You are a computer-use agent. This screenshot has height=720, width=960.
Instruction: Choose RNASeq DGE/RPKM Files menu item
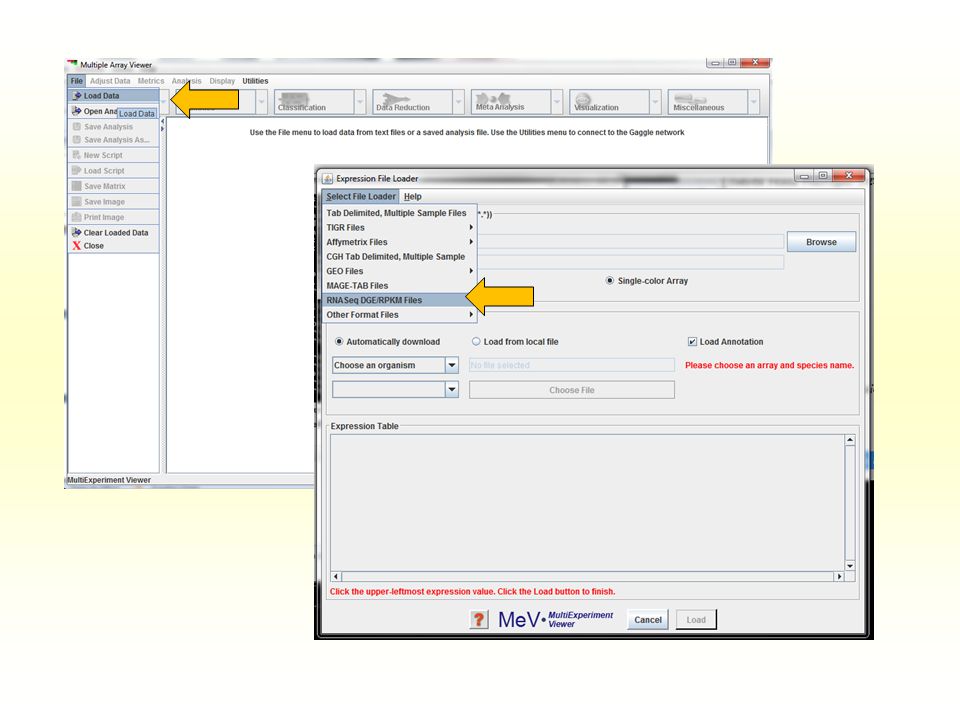(399, 300)
